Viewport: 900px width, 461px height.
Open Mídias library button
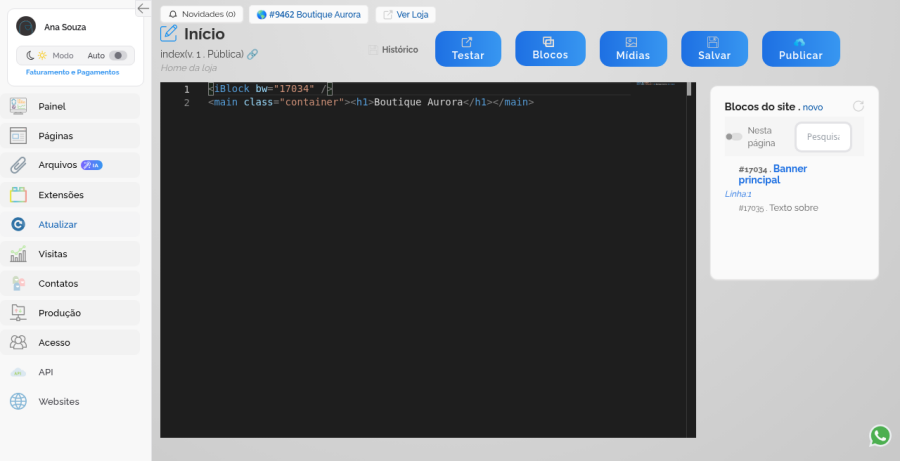633,49
